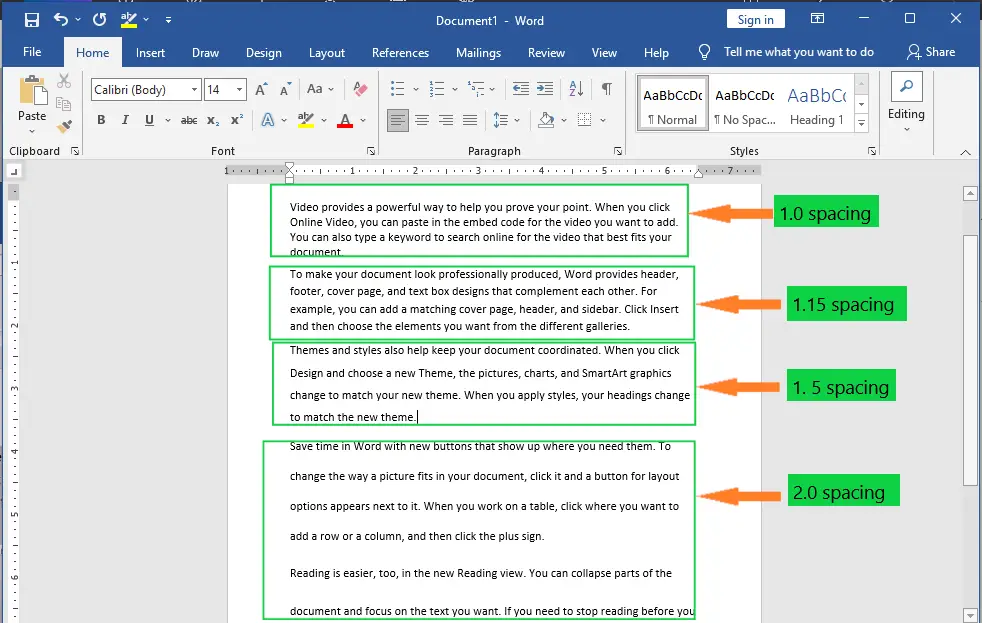
Task: Select the Sort icon in Paragraph group
Action: tap(575, 89)
